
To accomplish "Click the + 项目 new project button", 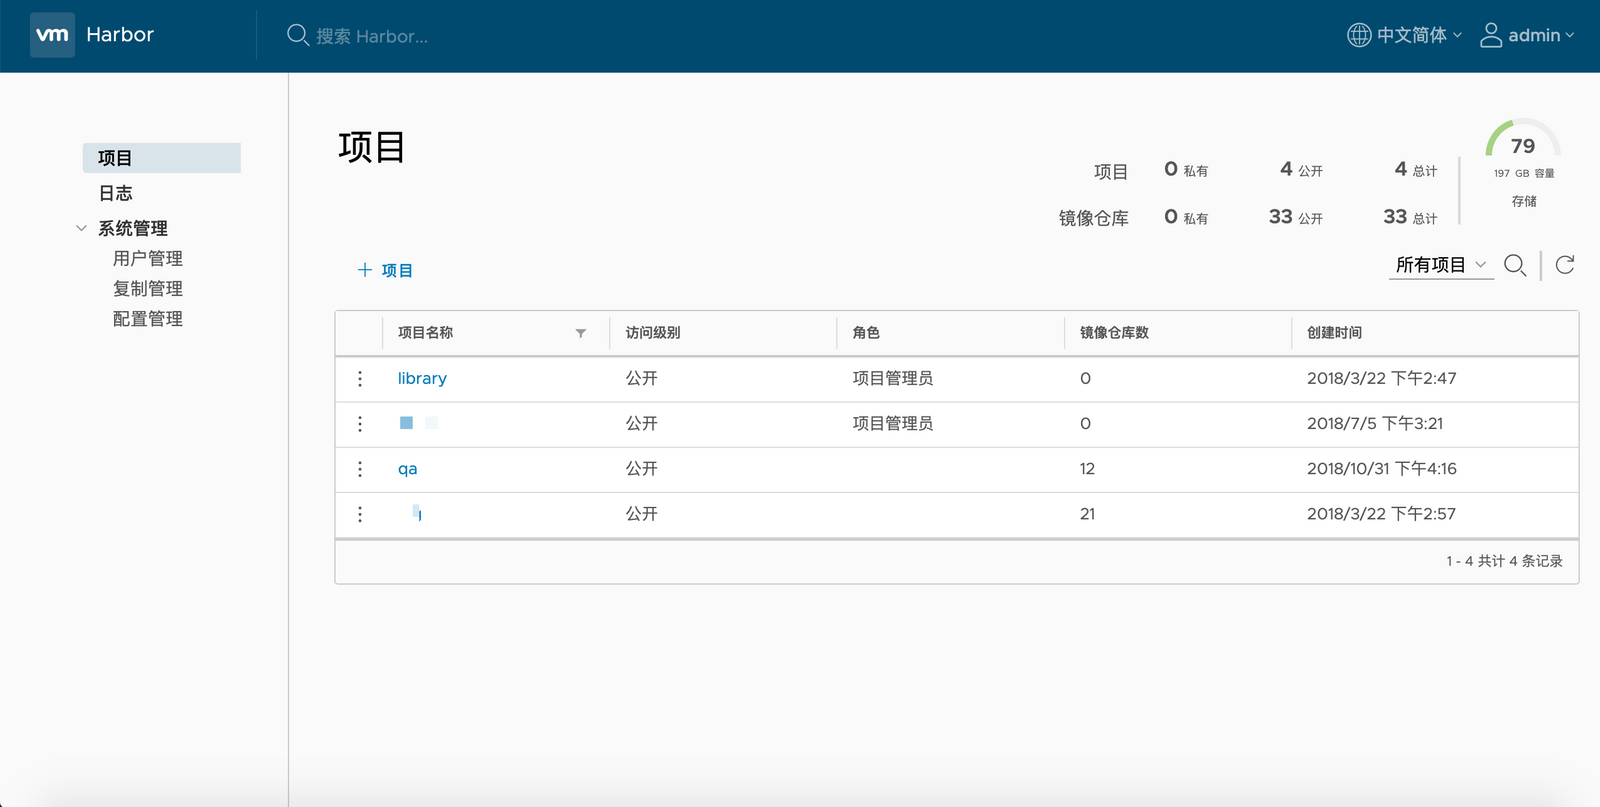I will coord(385,270).
